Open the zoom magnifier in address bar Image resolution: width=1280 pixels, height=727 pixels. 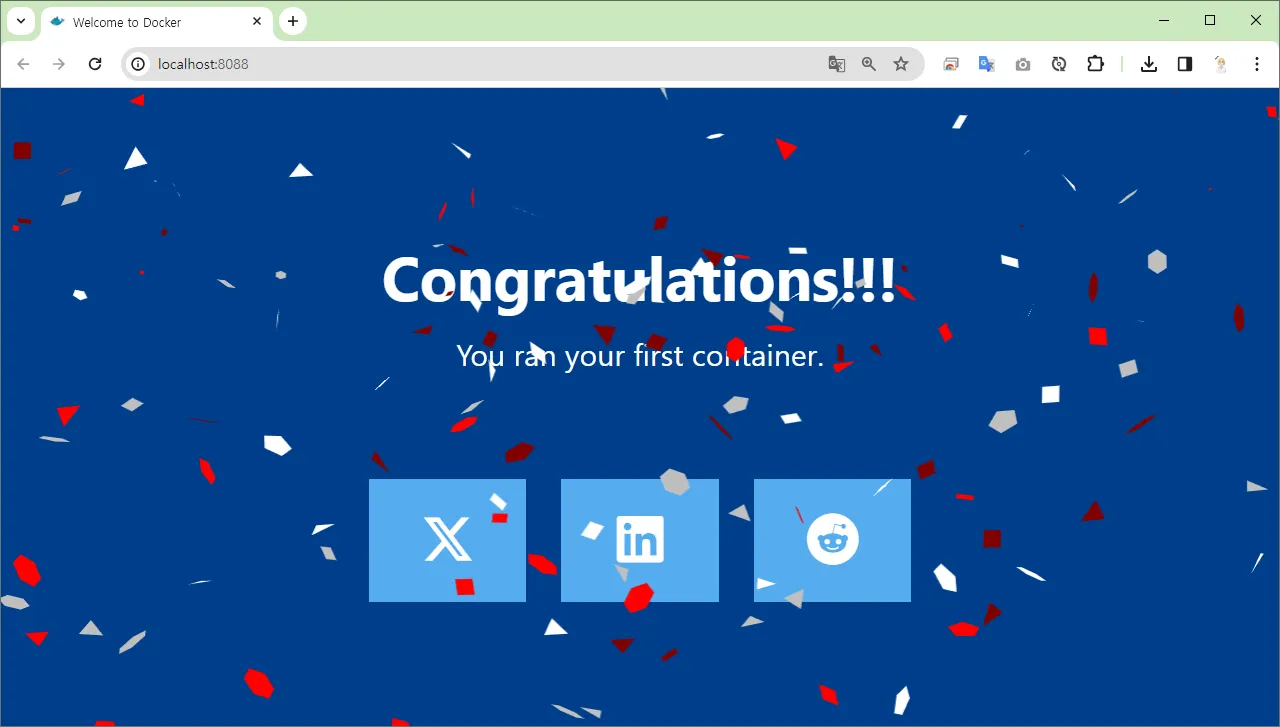pos(869,64)
